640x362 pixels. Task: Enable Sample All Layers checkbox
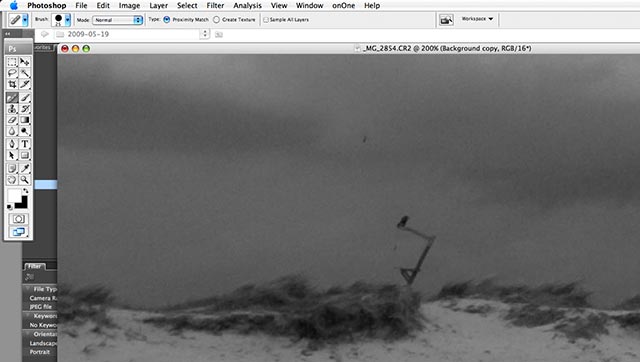[x=266, y=20]
